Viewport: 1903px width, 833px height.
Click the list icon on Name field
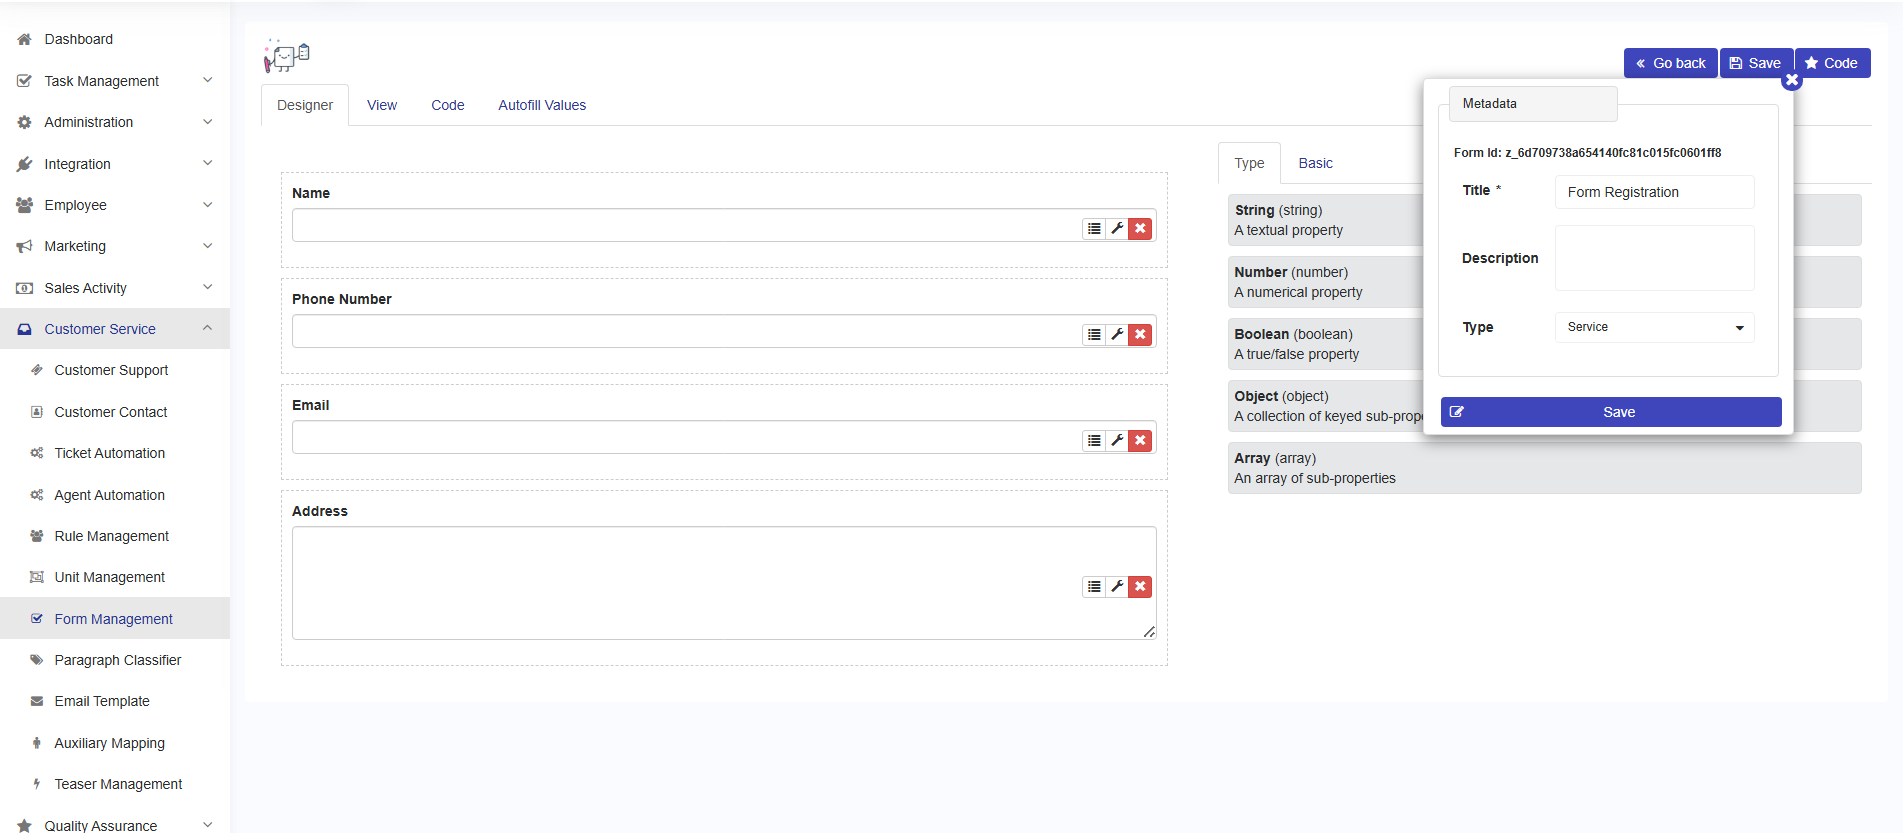point(1094,229)
